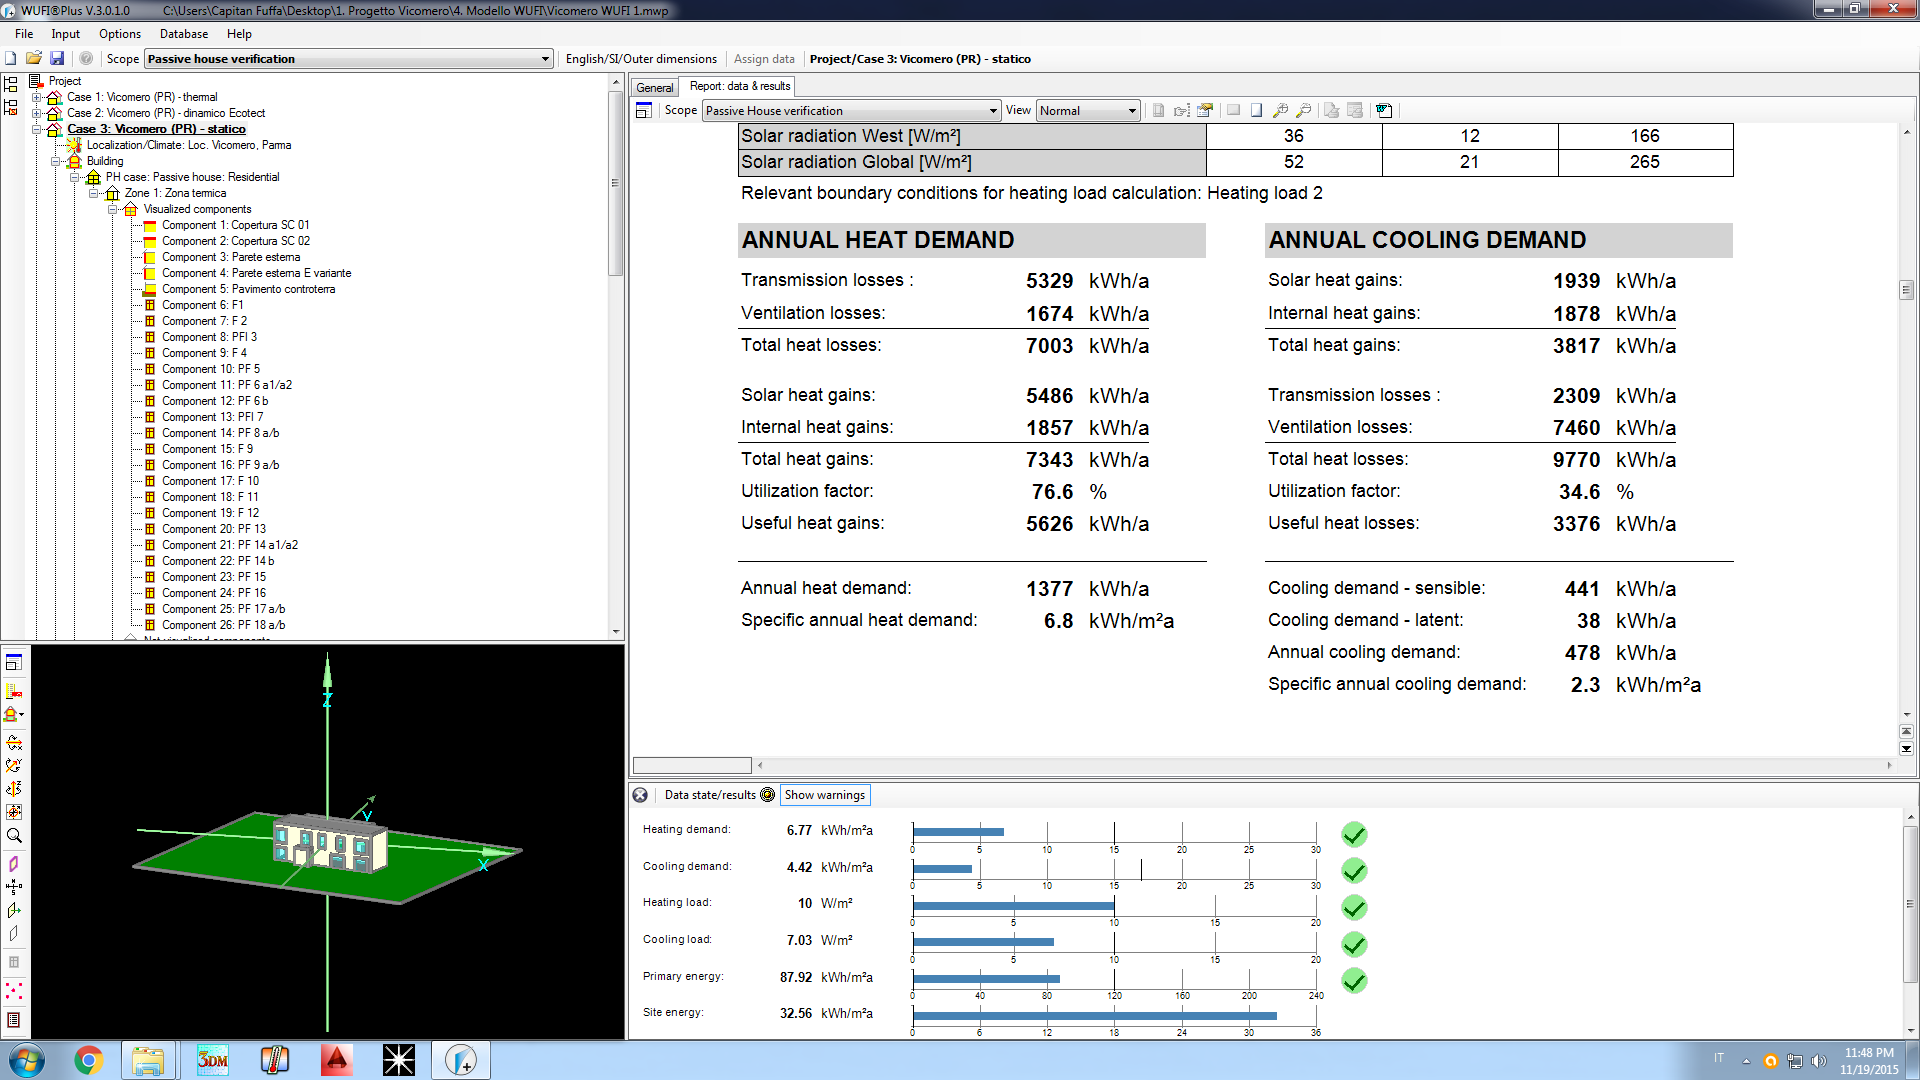Collapse the Visualized components tree node
This screenshot has width=1920, height=1080.
coord(113,209)
